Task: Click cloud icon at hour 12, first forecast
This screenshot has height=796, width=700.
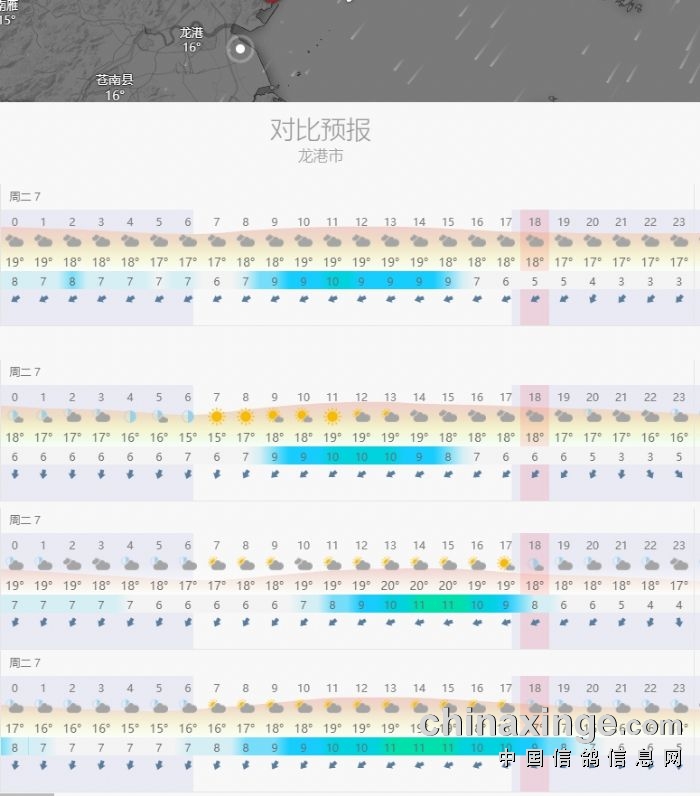Action: pyautogui.click(x=361, y=241)
